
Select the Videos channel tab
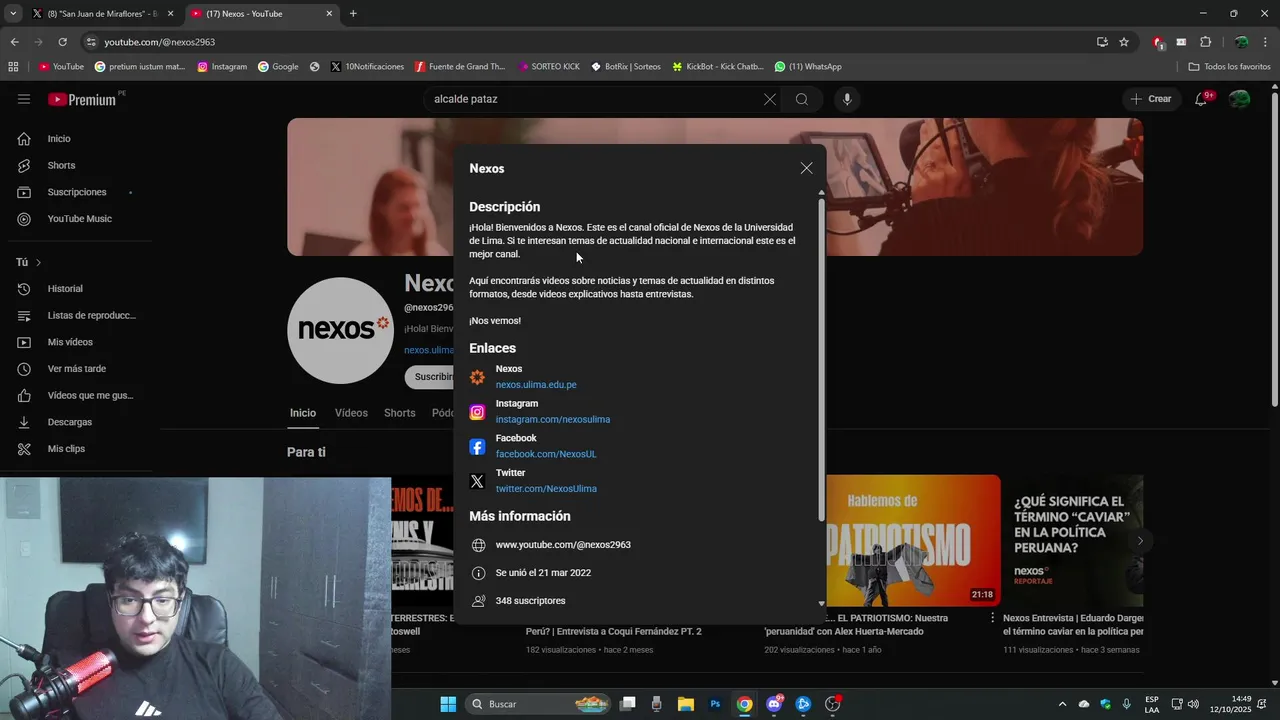pyautogui.click(x=351, y=413)
